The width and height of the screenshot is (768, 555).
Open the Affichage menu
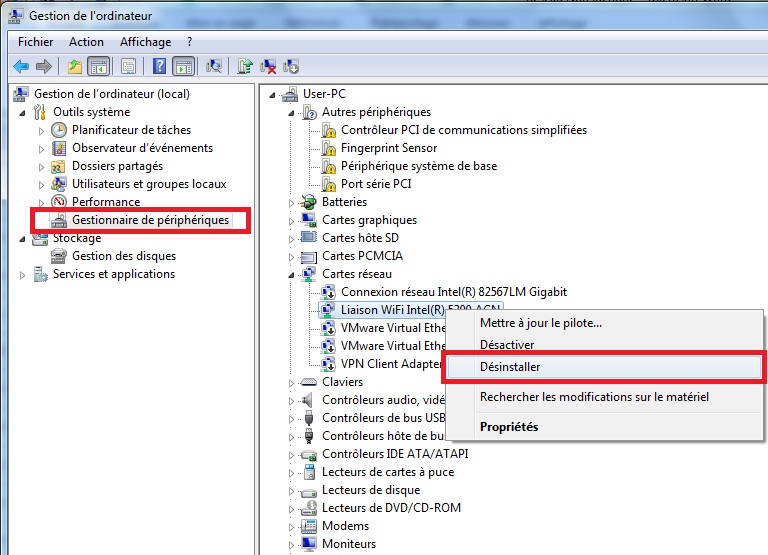[x=145, y=42]
